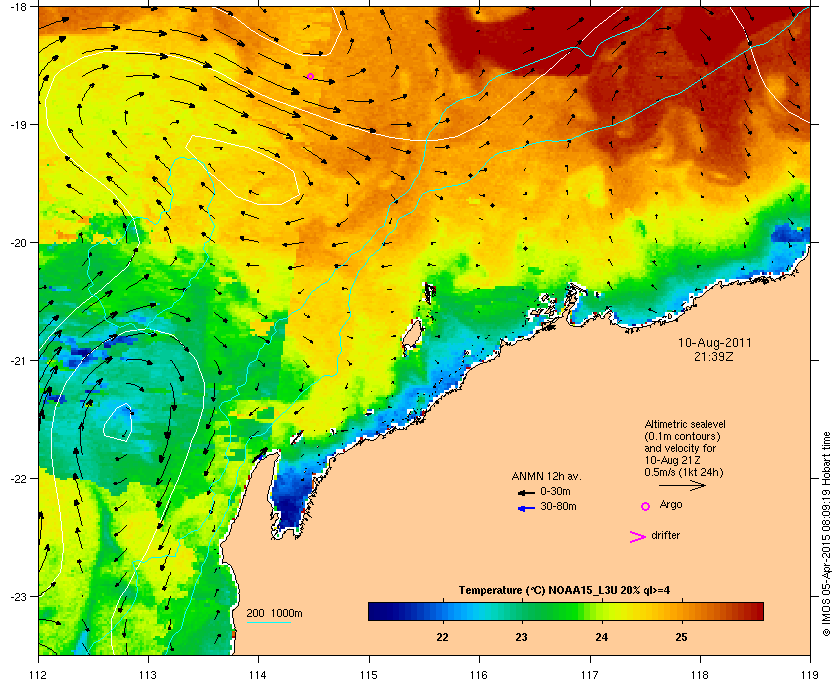Click the latitude axis label -20
Viewport: 840px width, 680px height.
18,242
